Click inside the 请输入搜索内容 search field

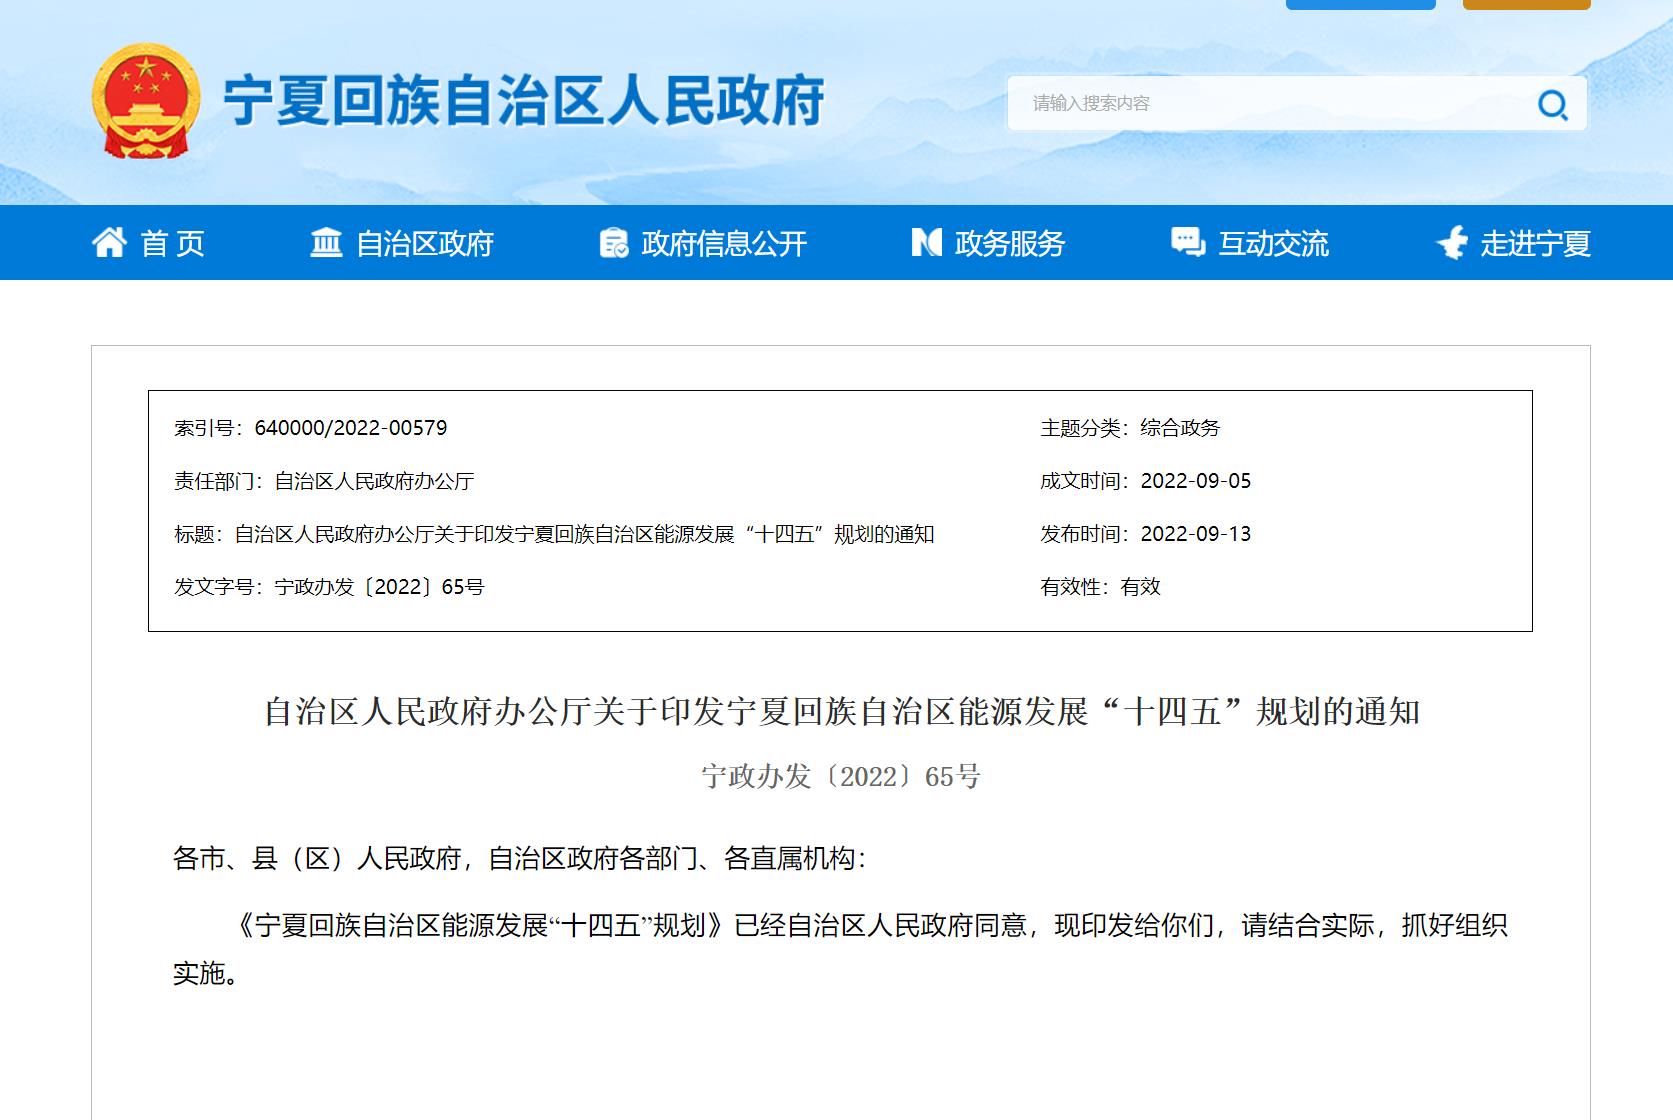click(x=1200, y=103)
